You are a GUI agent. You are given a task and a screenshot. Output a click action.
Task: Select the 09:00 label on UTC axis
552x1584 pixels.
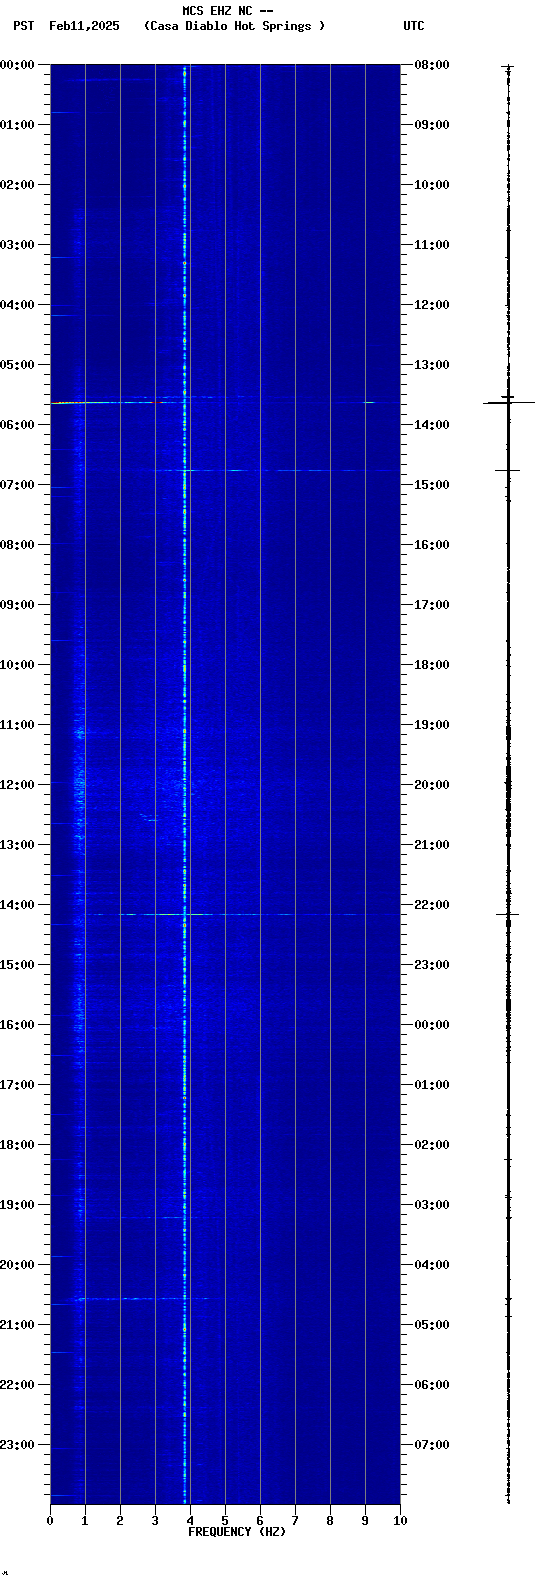pos(431,125)
